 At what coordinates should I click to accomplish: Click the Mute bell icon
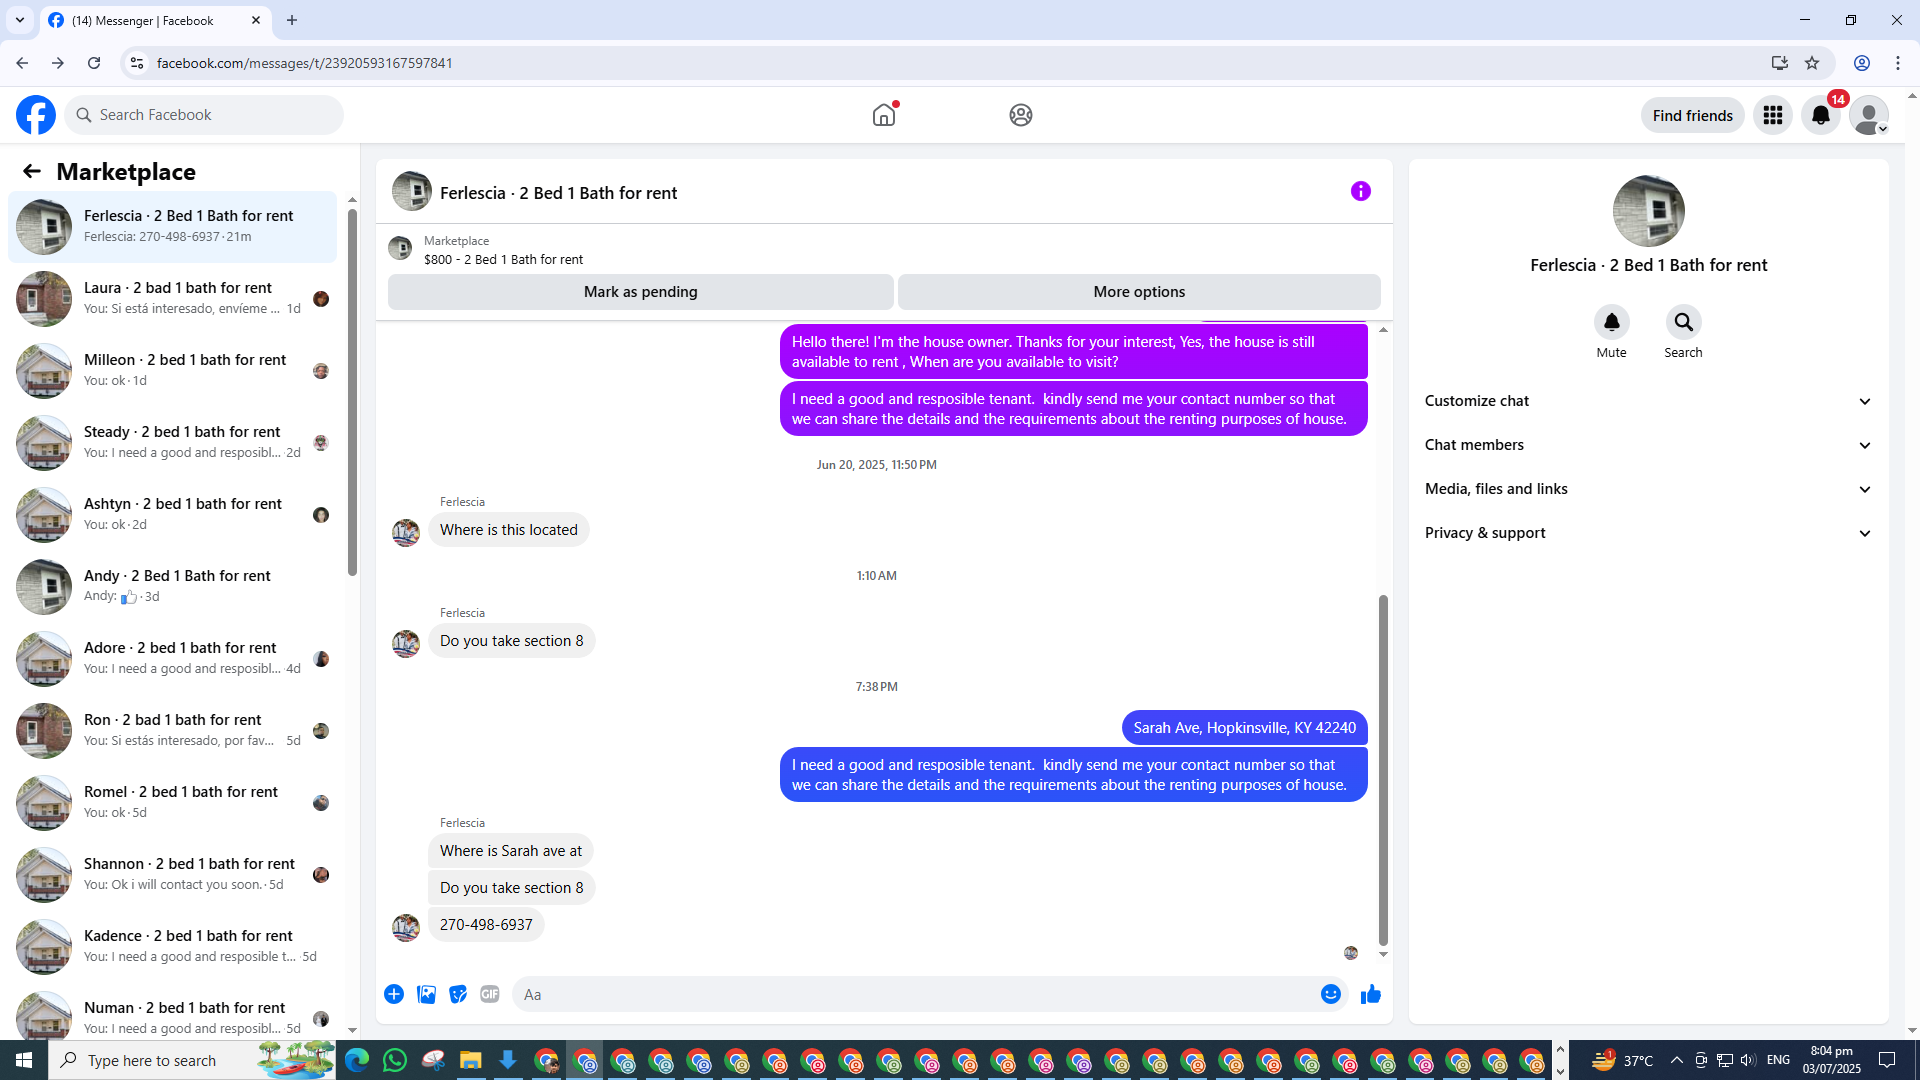point(1611,322)
